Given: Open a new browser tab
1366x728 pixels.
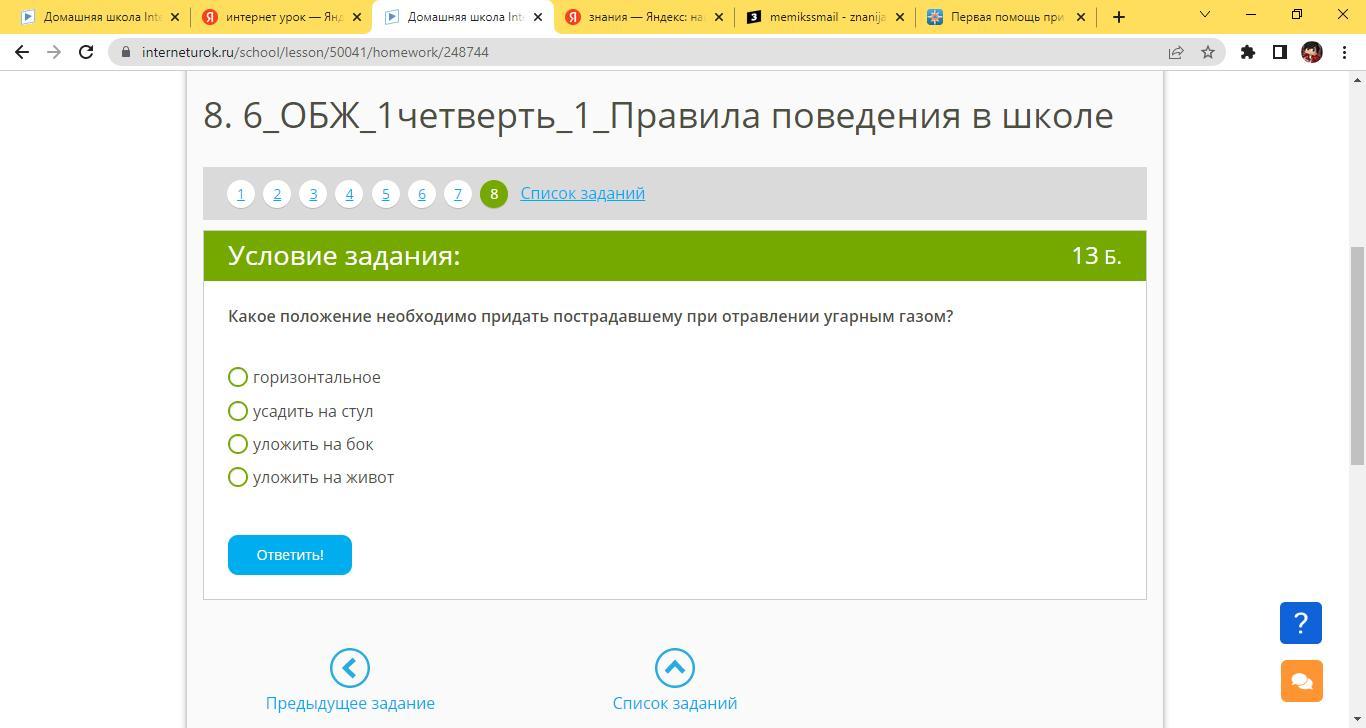Looking at the screenshot, I should 1119,17.
